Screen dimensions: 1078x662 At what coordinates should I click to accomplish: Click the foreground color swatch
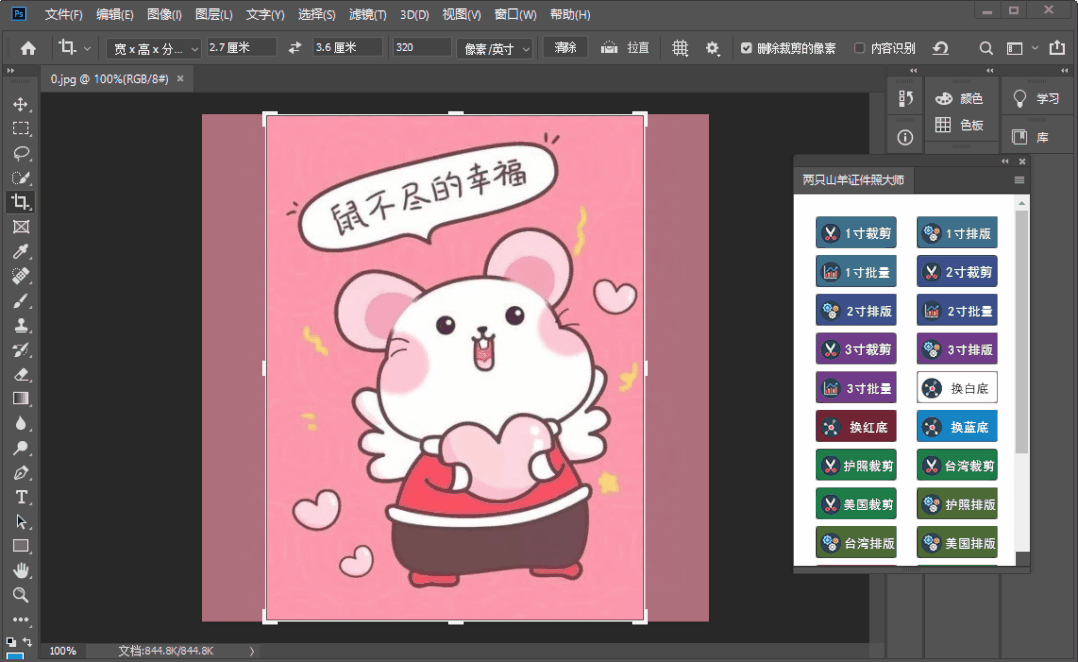click(x=13, y=655)
